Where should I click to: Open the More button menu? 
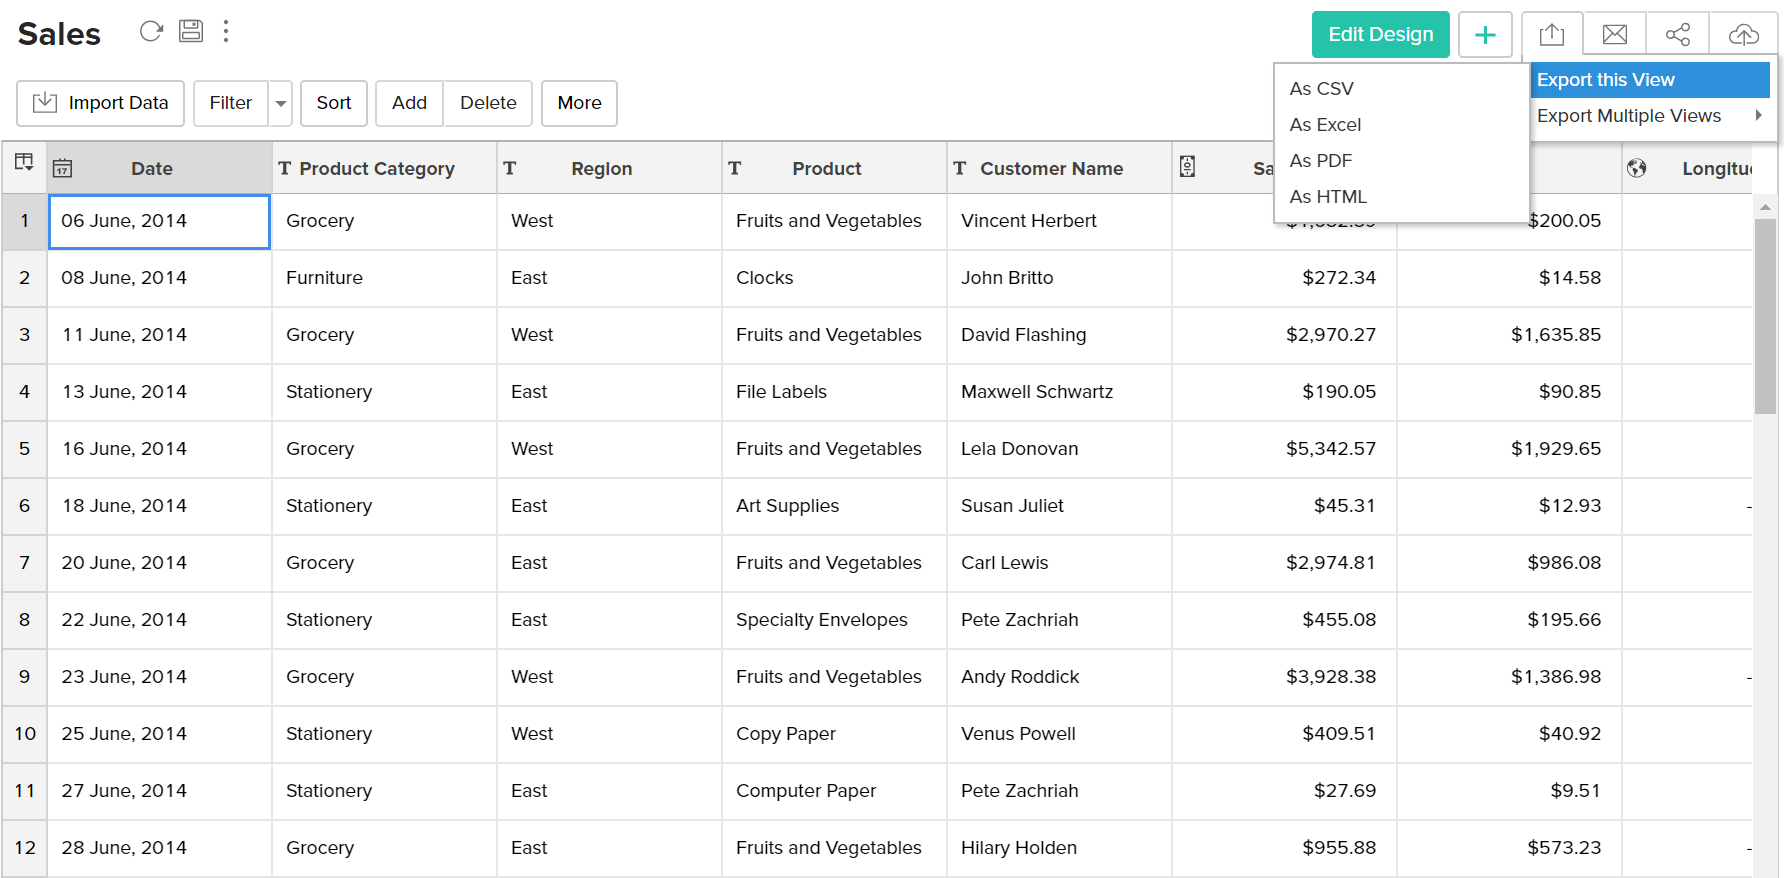[x=579, y=104]
